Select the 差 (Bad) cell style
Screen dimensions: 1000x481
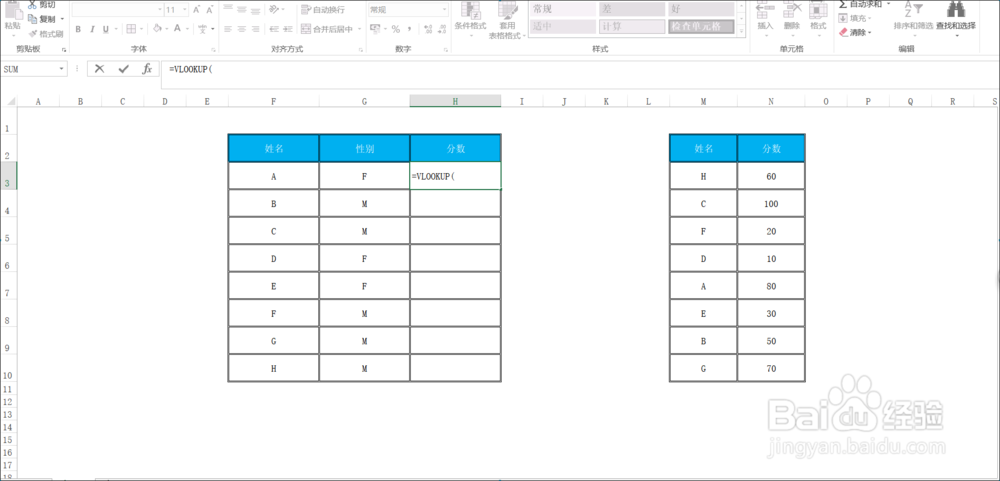[x=631, y=10]
